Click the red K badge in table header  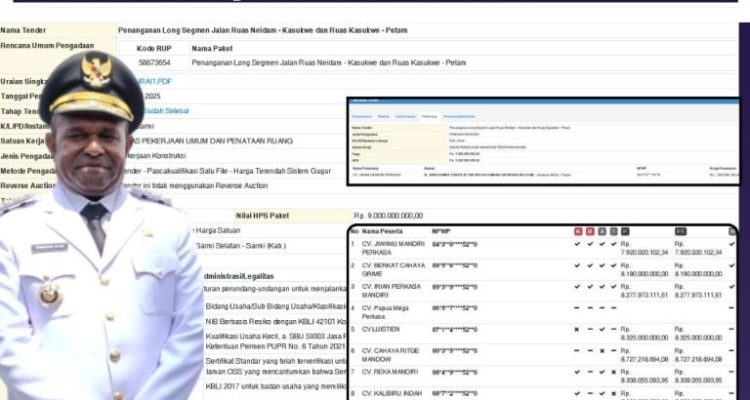click(x=578, y=232)
